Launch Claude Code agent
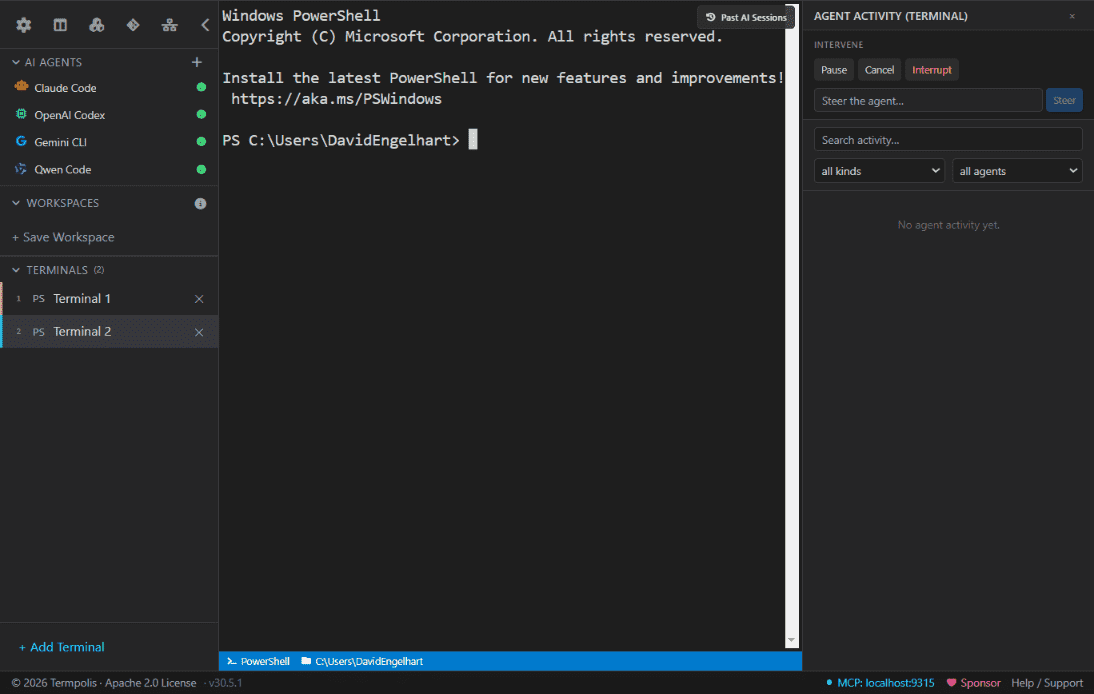 (x=66, y=88)
